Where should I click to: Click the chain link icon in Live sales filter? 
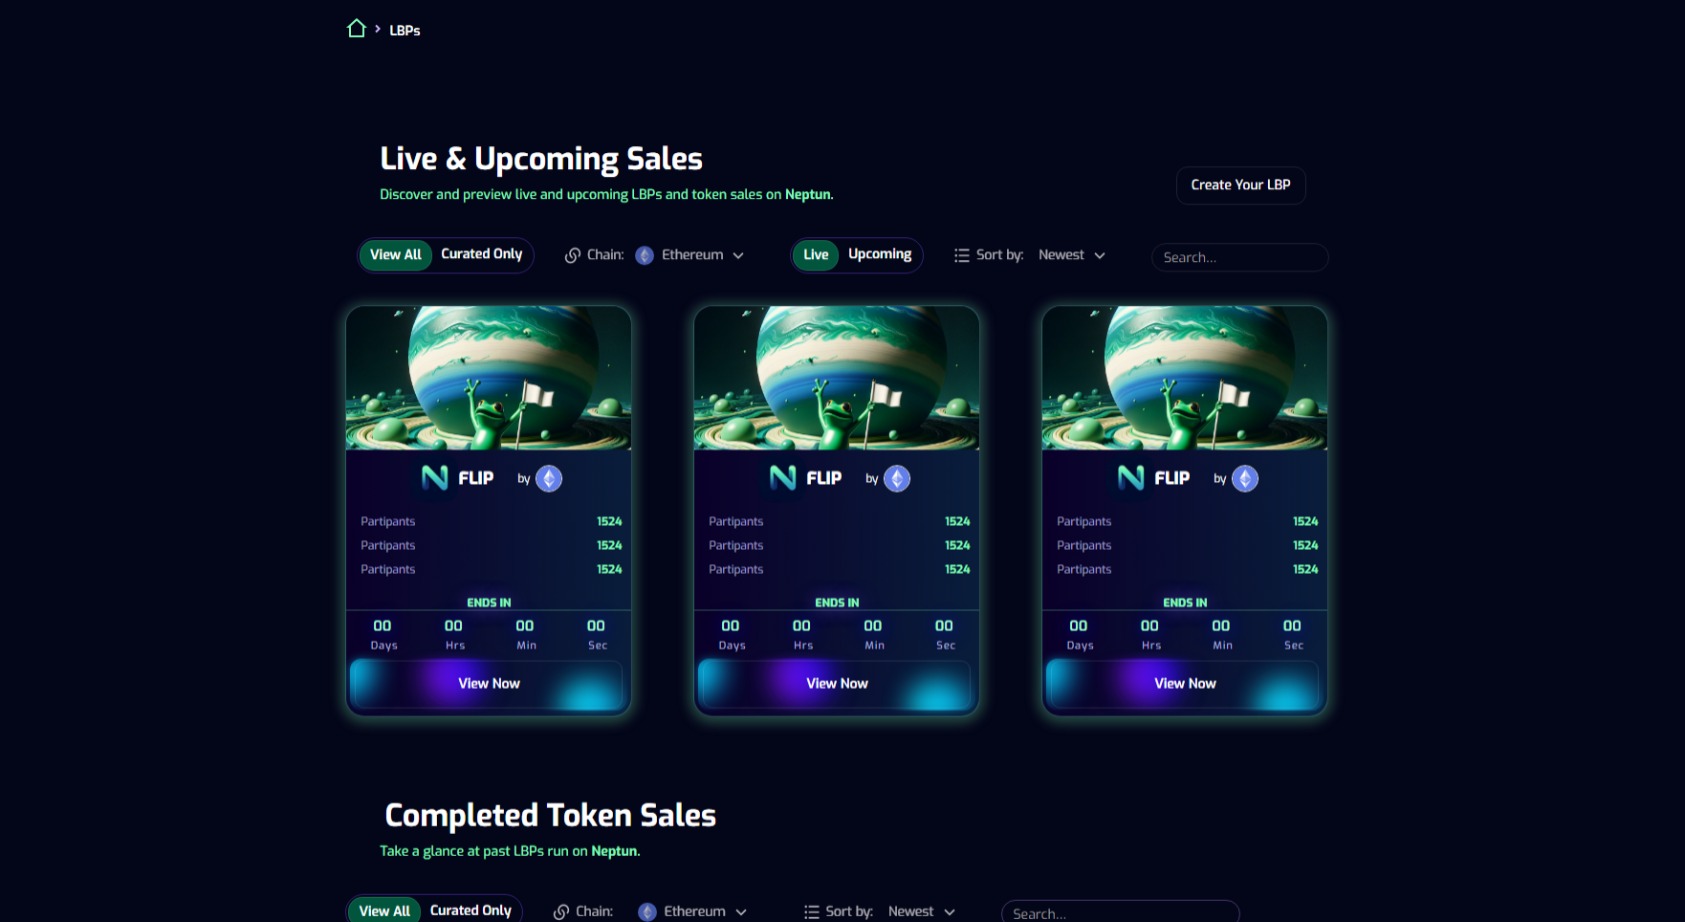pos(573,255)
